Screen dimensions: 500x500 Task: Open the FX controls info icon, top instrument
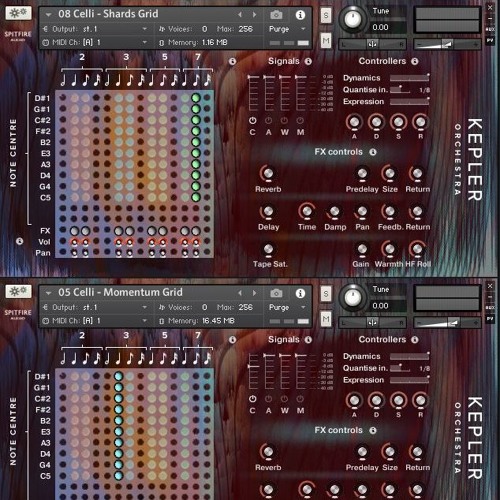point(373,152)
